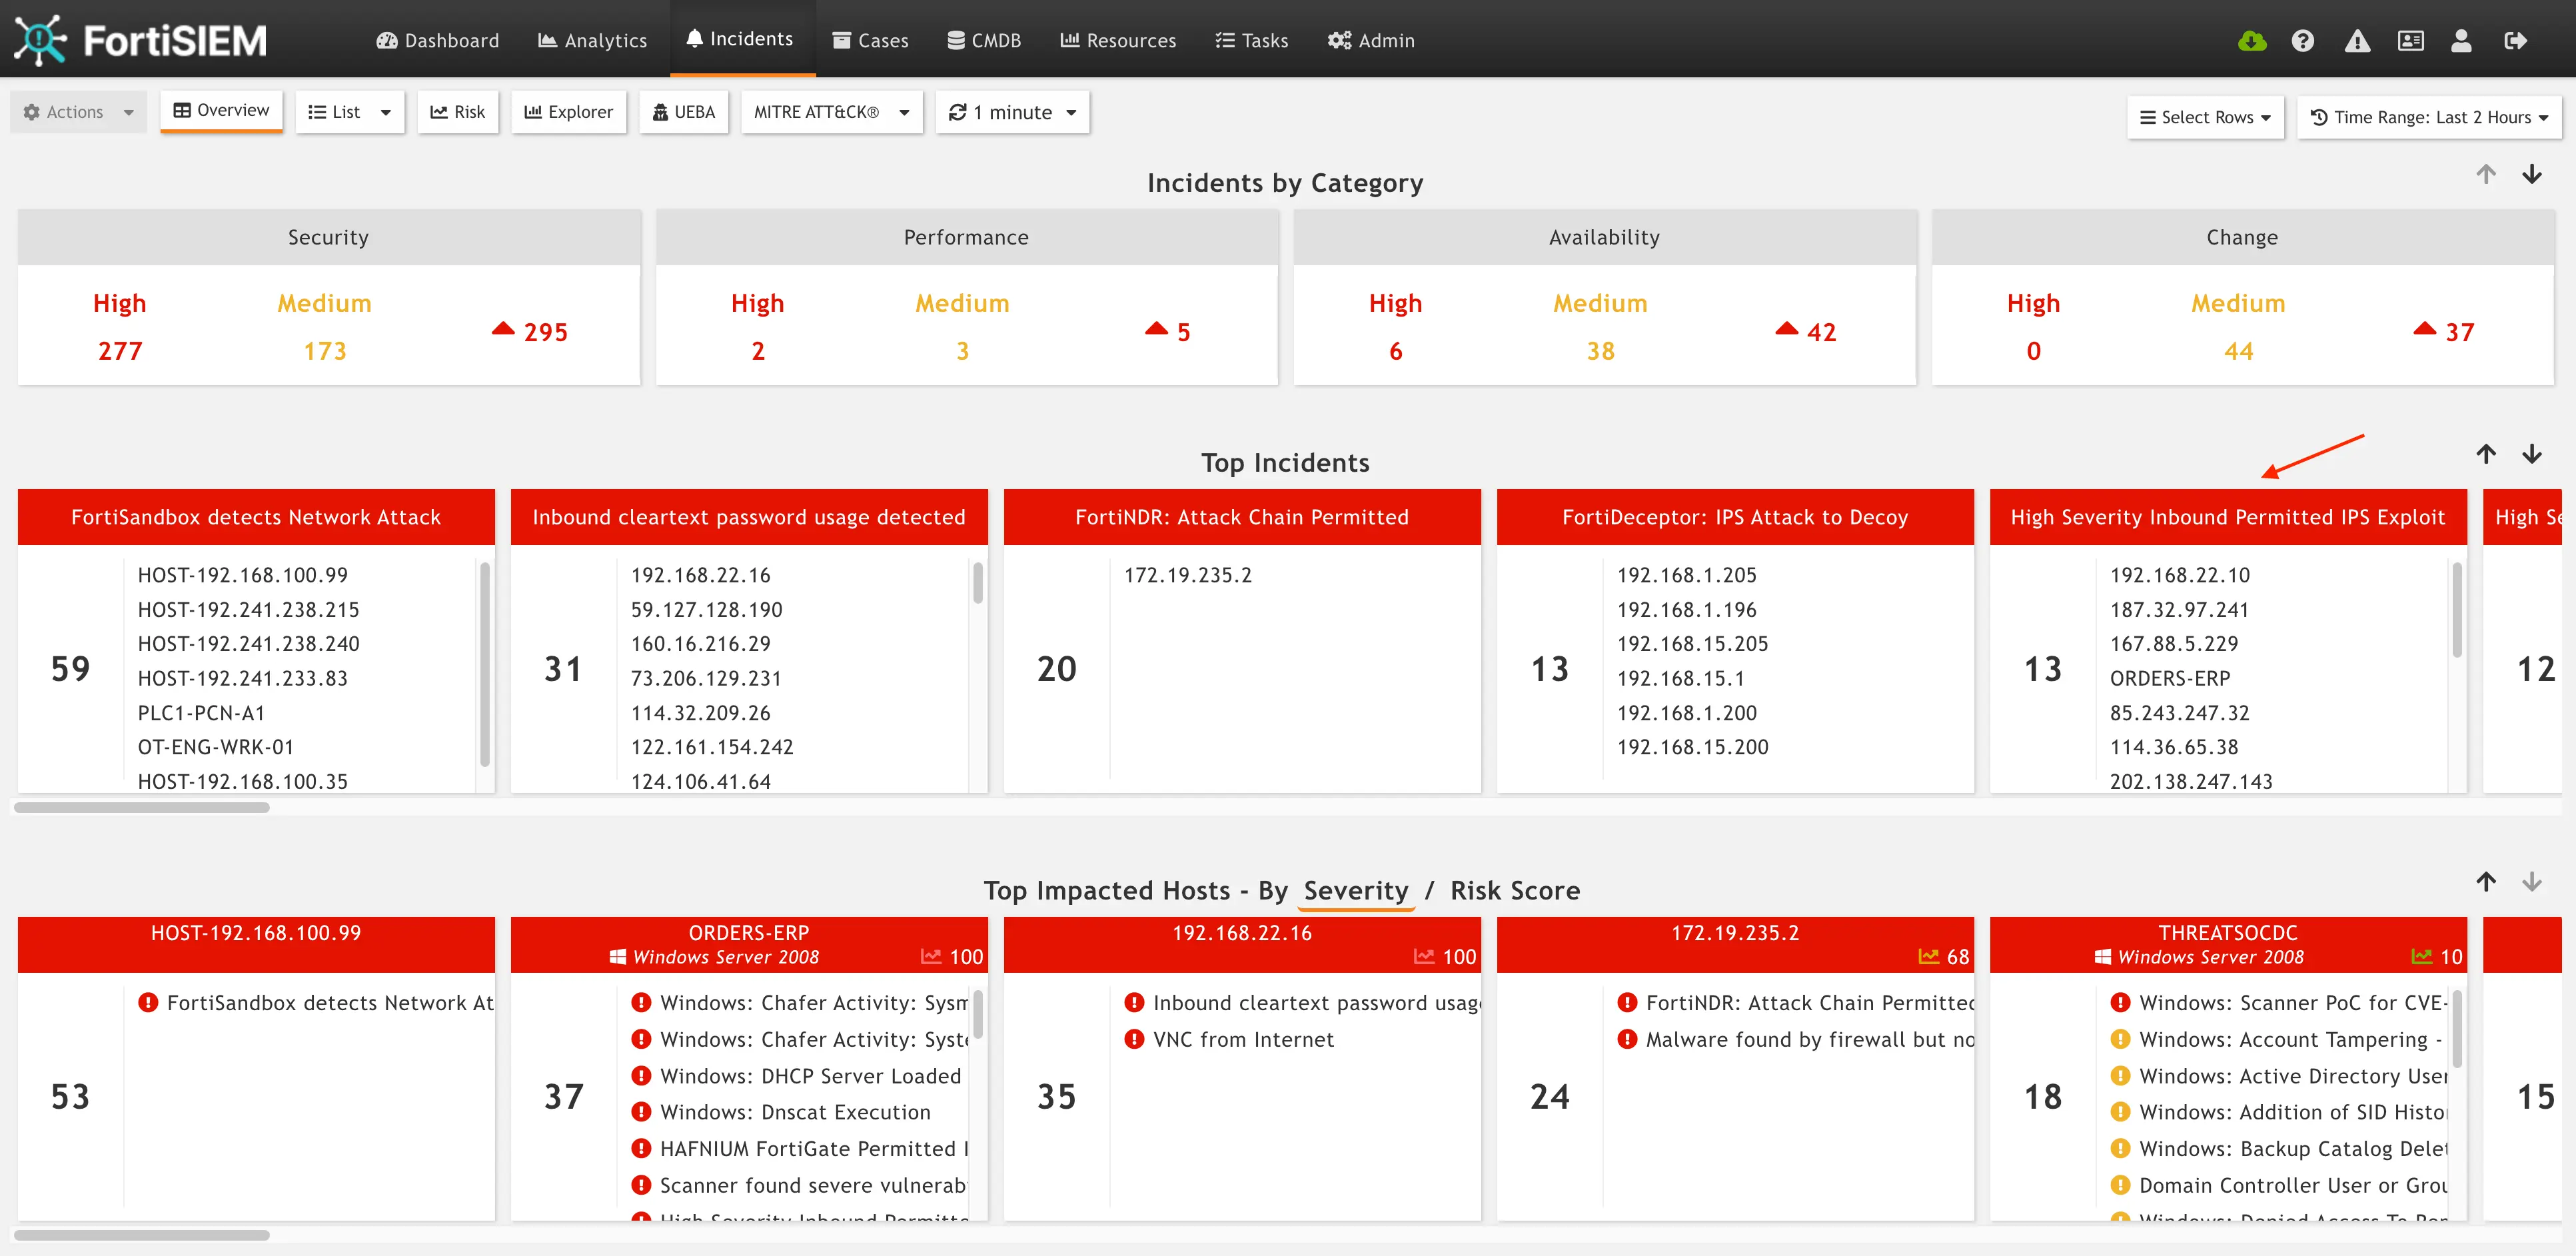Click risk score 100 icon on ORDERS-ERP

click(x=931, y=957)
